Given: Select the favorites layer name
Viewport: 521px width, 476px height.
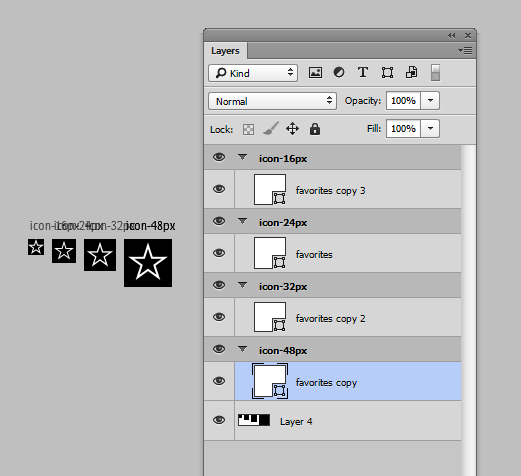Looking at the screenshot, I should point(314,255).
